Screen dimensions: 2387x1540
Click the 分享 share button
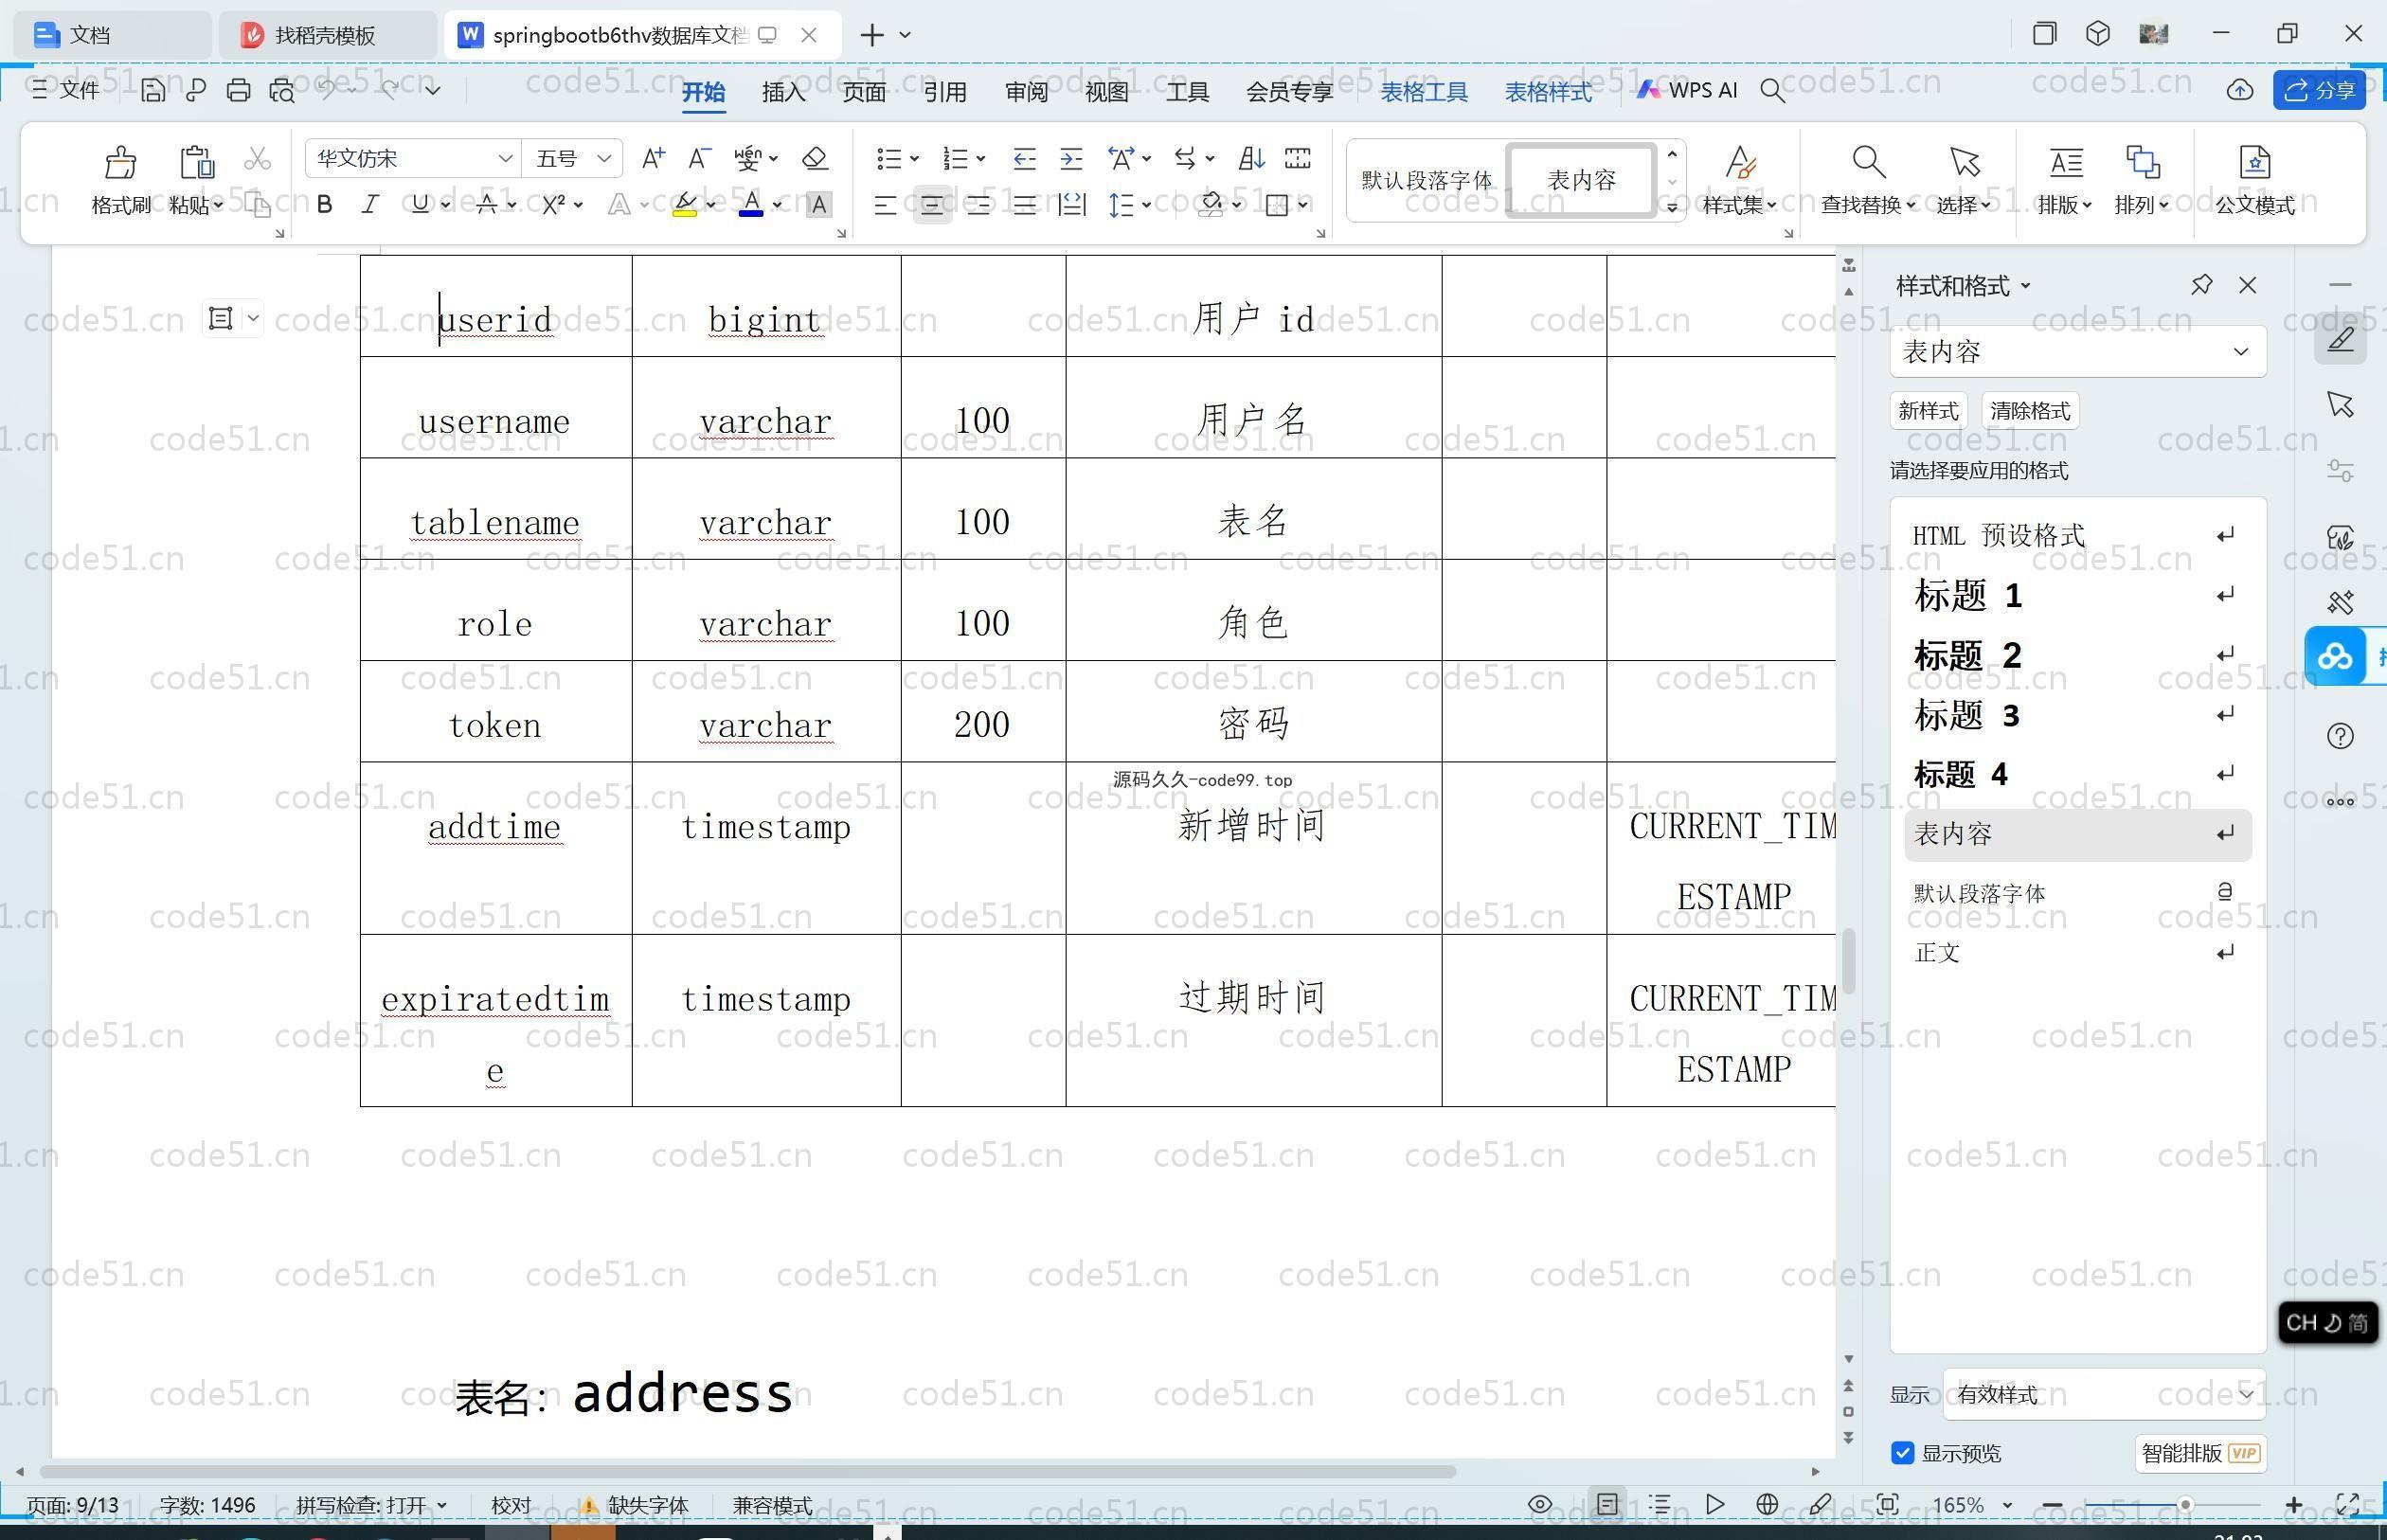coord(2319,90)
